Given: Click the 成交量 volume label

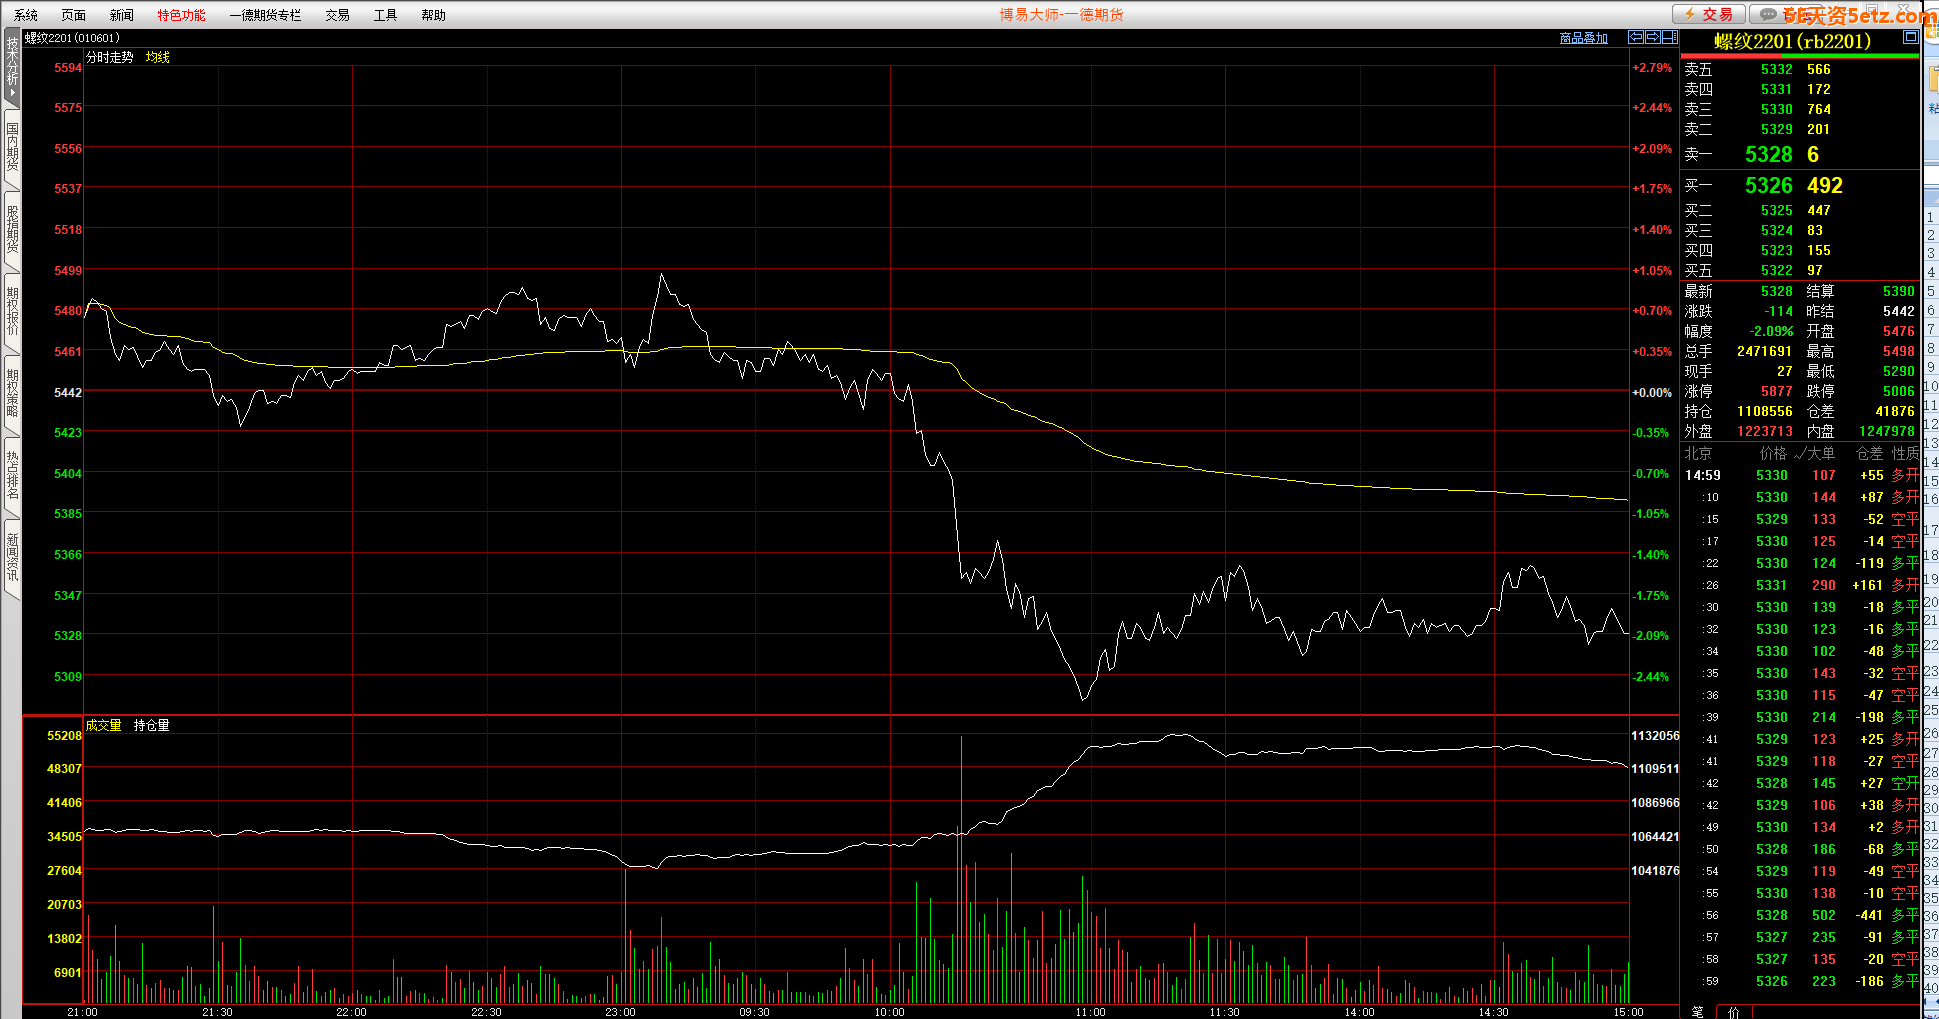Looking at the screenshot, I should coord(103,725).
